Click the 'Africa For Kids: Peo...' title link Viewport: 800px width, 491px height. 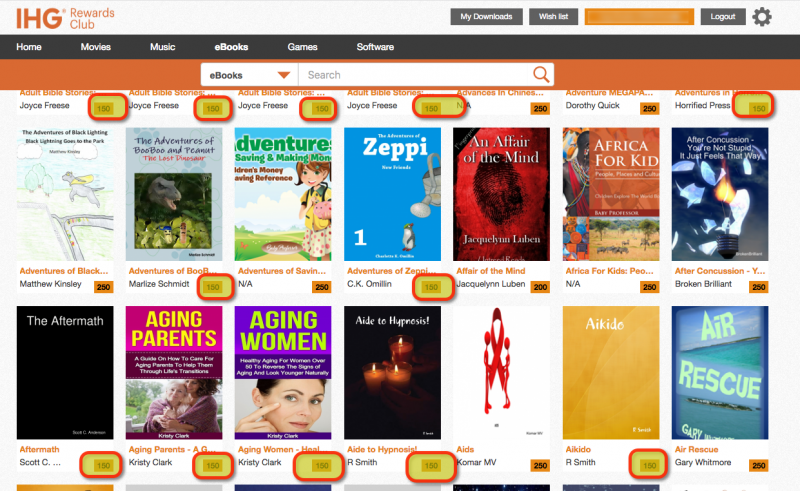click(x=610, y=271)
